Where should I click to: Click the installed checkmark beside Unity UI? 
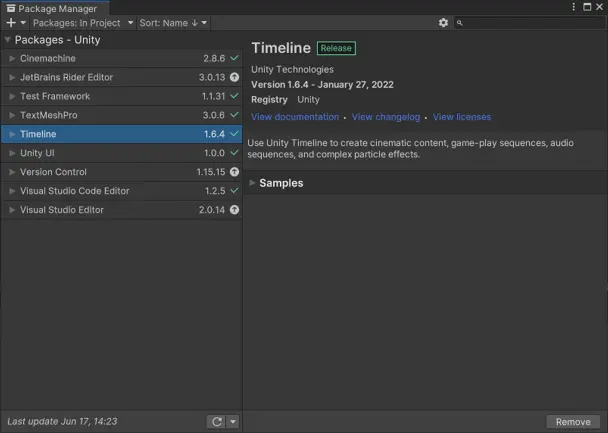tap(234, 153)
